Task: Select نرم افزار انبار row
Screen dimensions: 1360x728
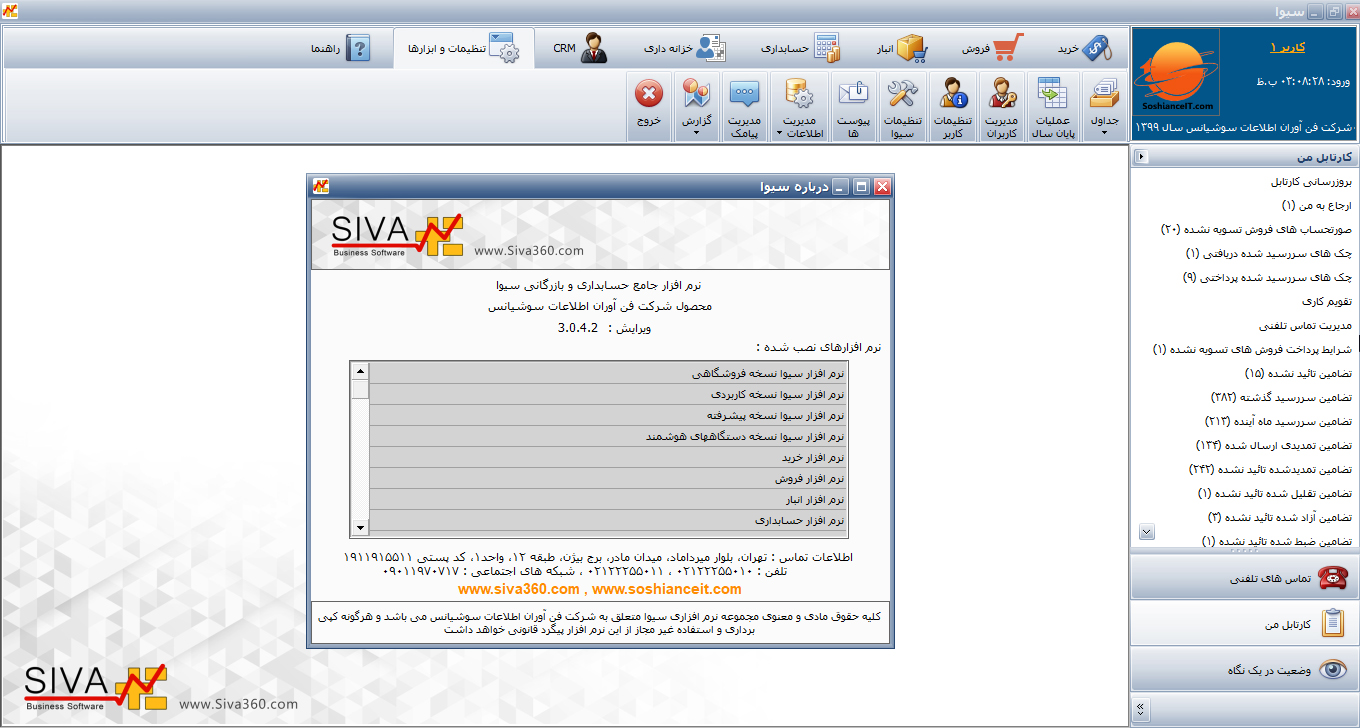Action: [608, 499]
